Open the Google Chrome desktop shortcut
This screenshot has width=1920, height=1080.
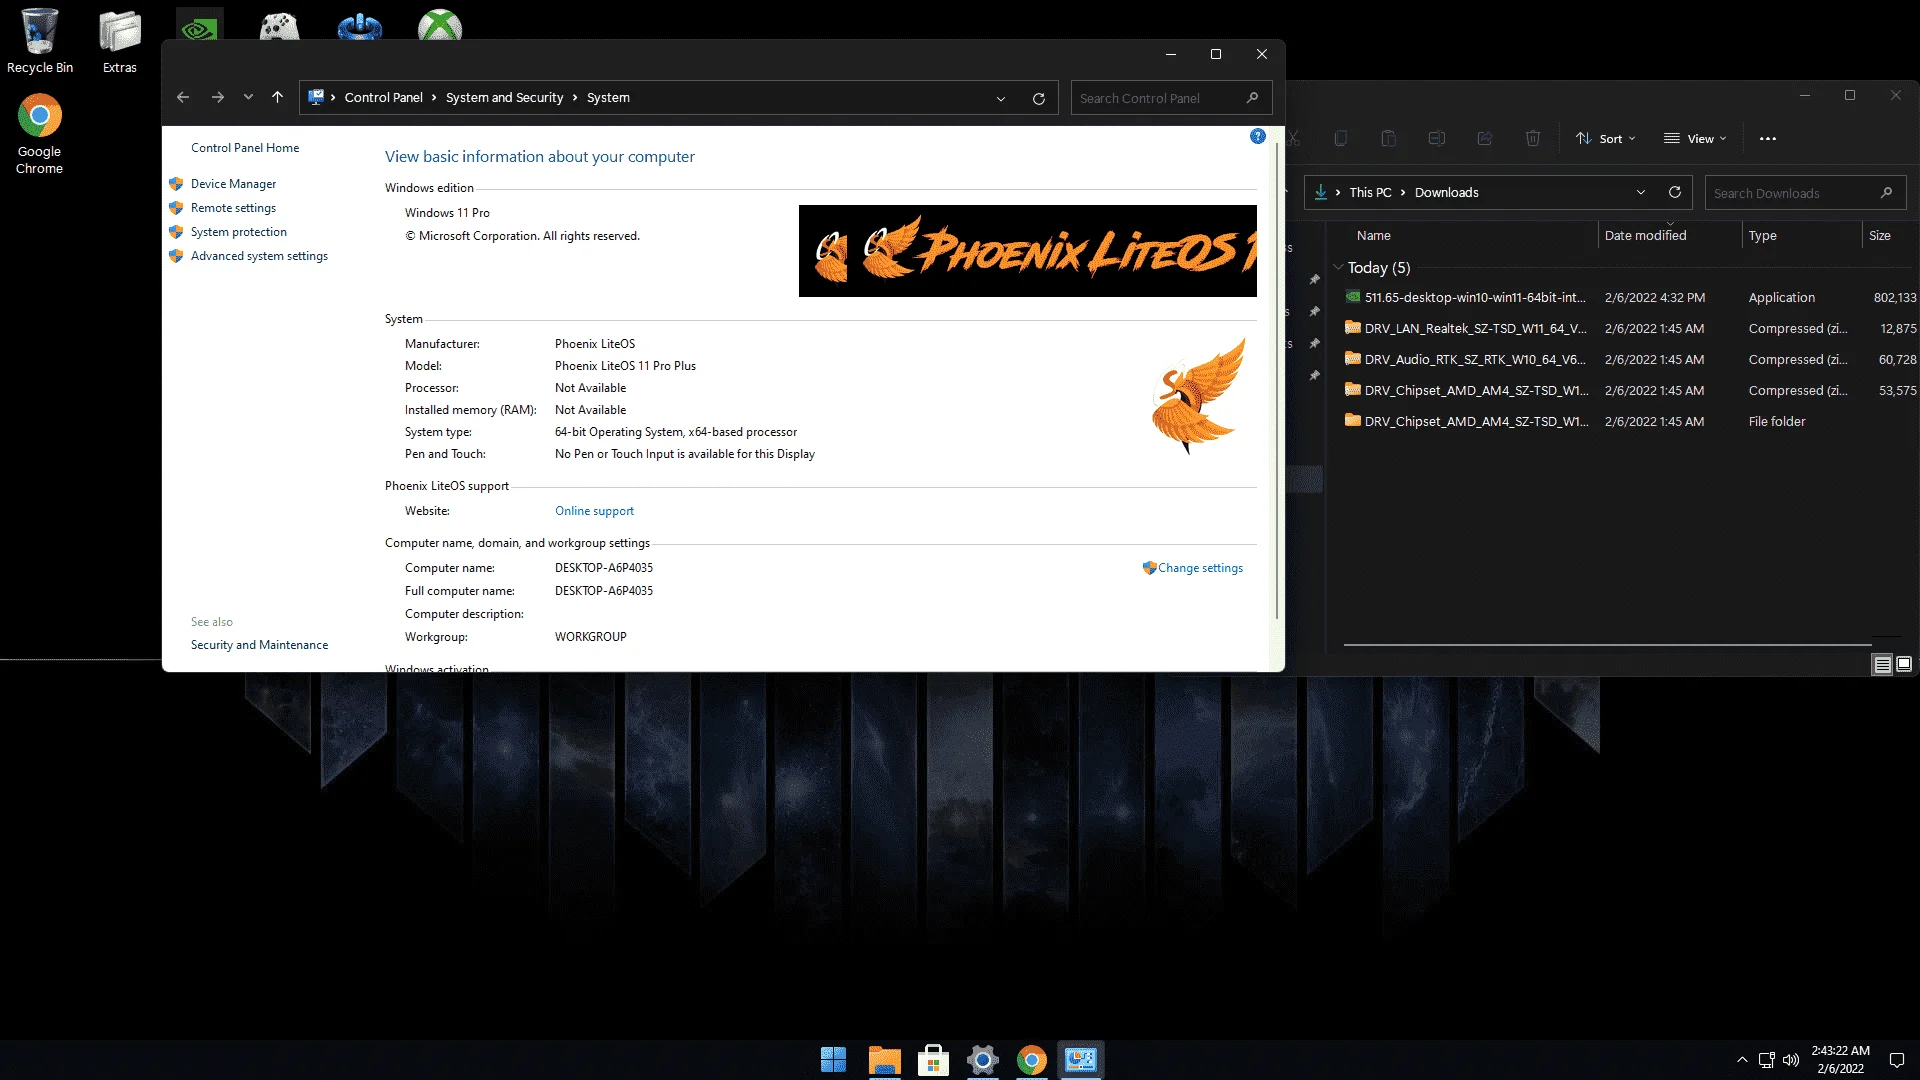(x=39, y=134)
